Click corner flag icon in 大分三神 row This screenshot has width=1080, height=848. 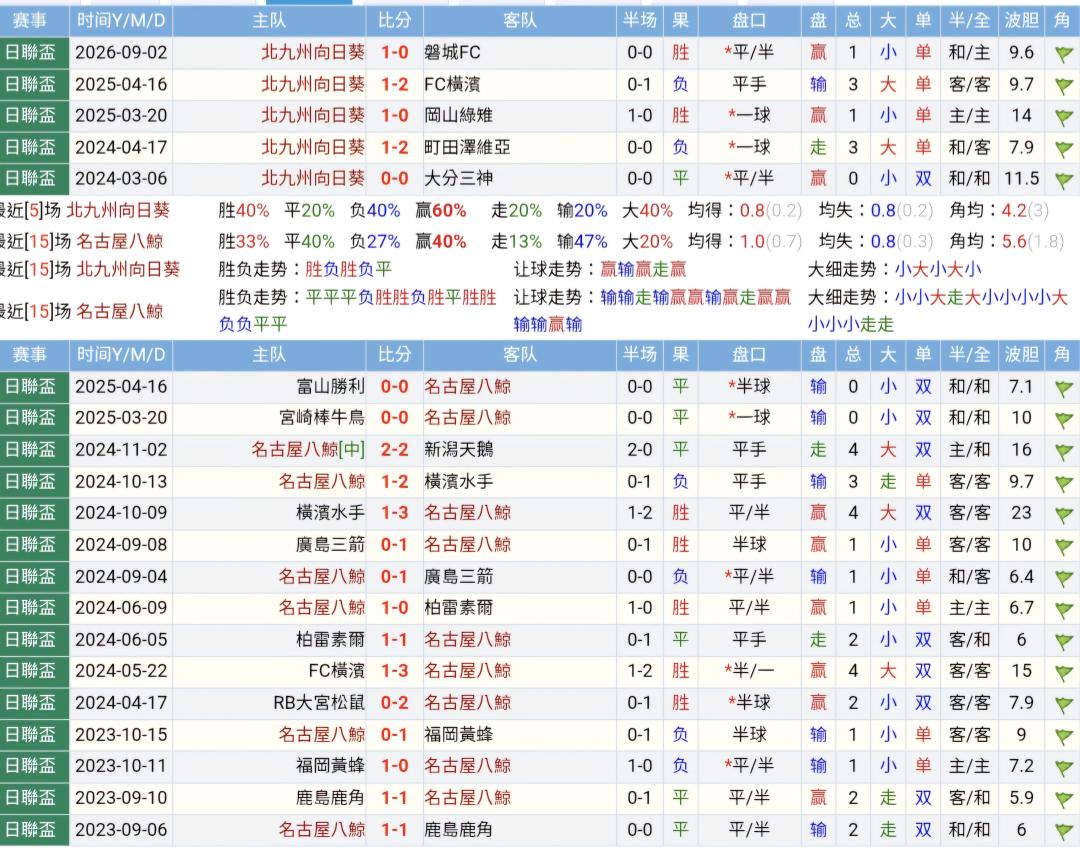[1064, 180]
